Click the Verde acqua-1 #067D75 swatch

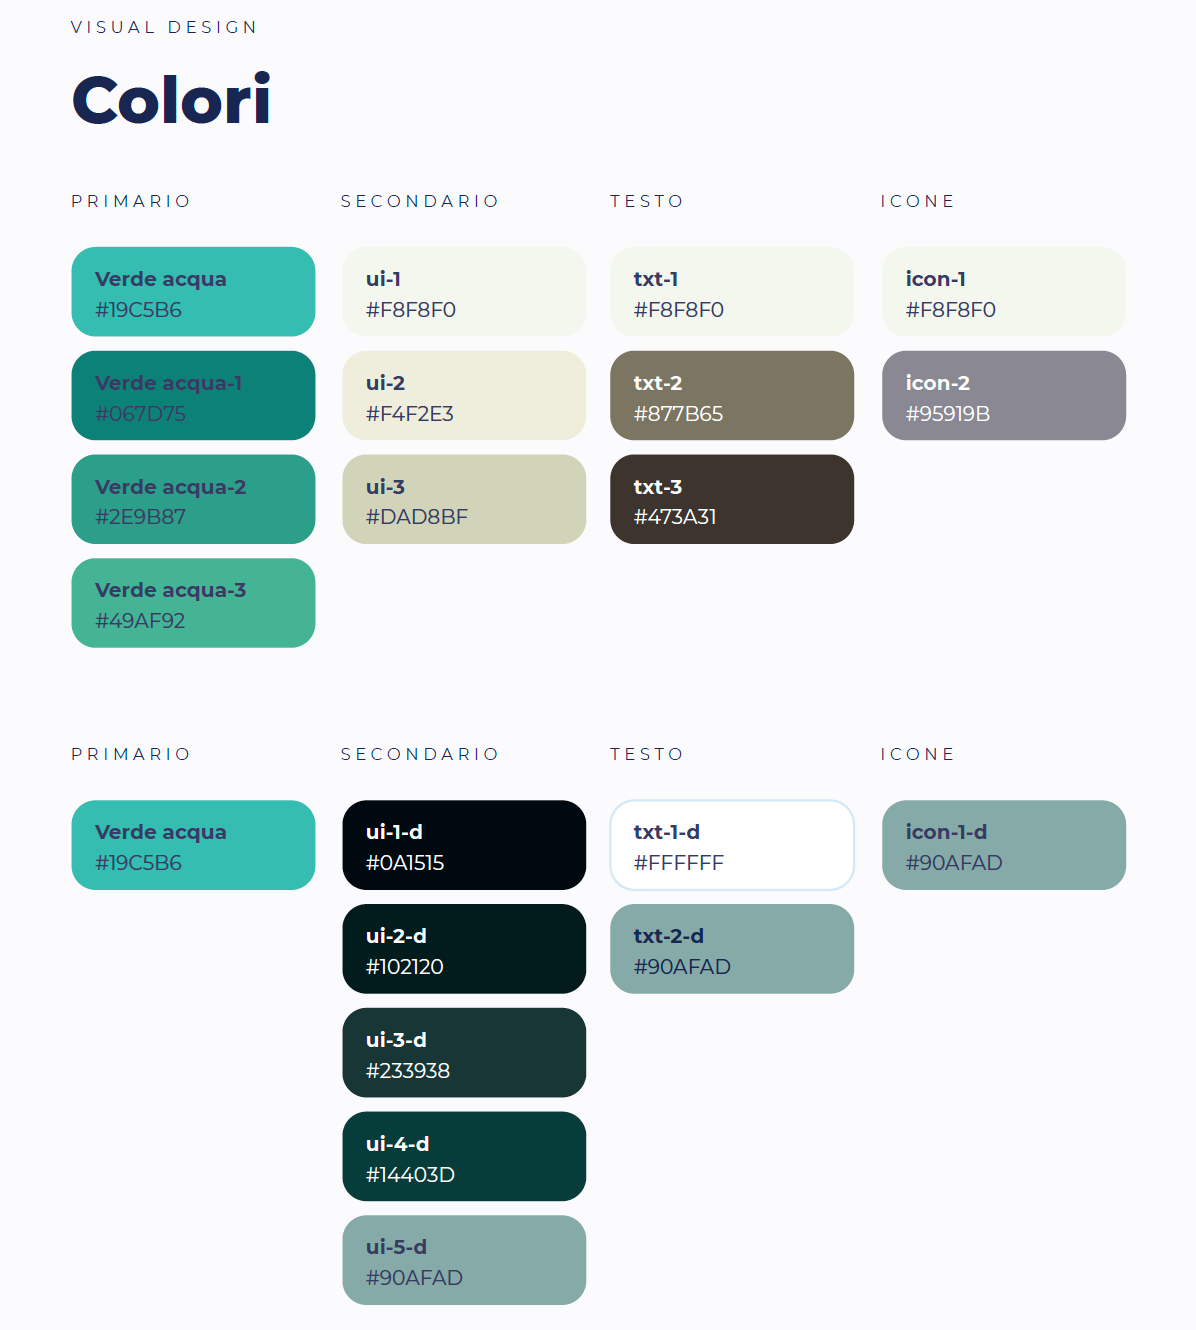193,396
